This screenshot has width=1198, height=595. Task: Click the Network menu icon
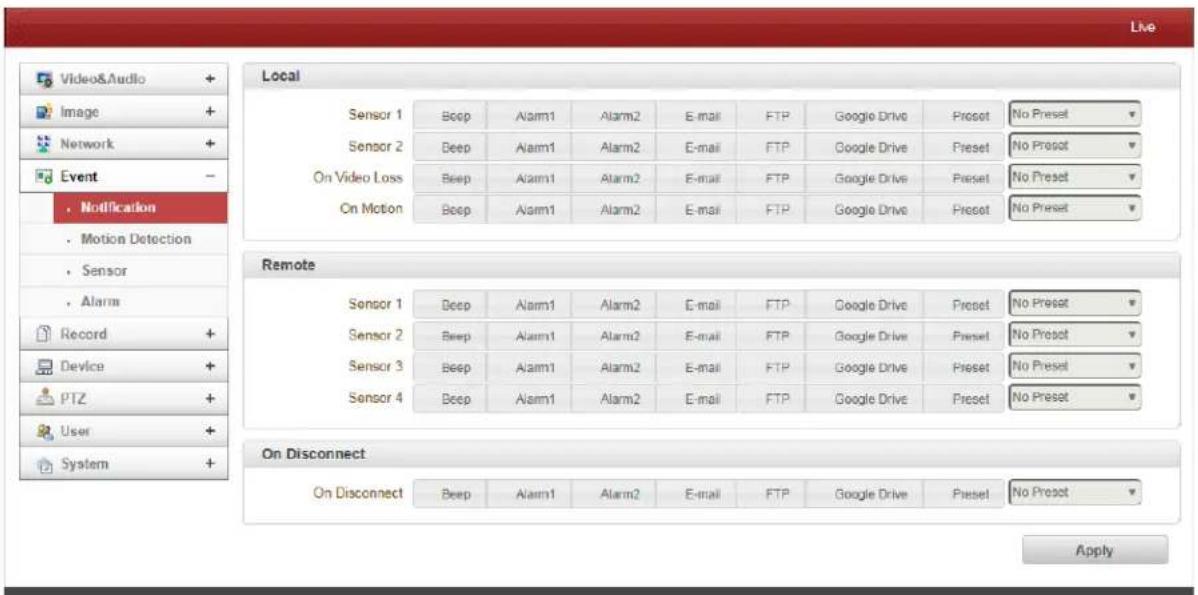pos(43,144)
